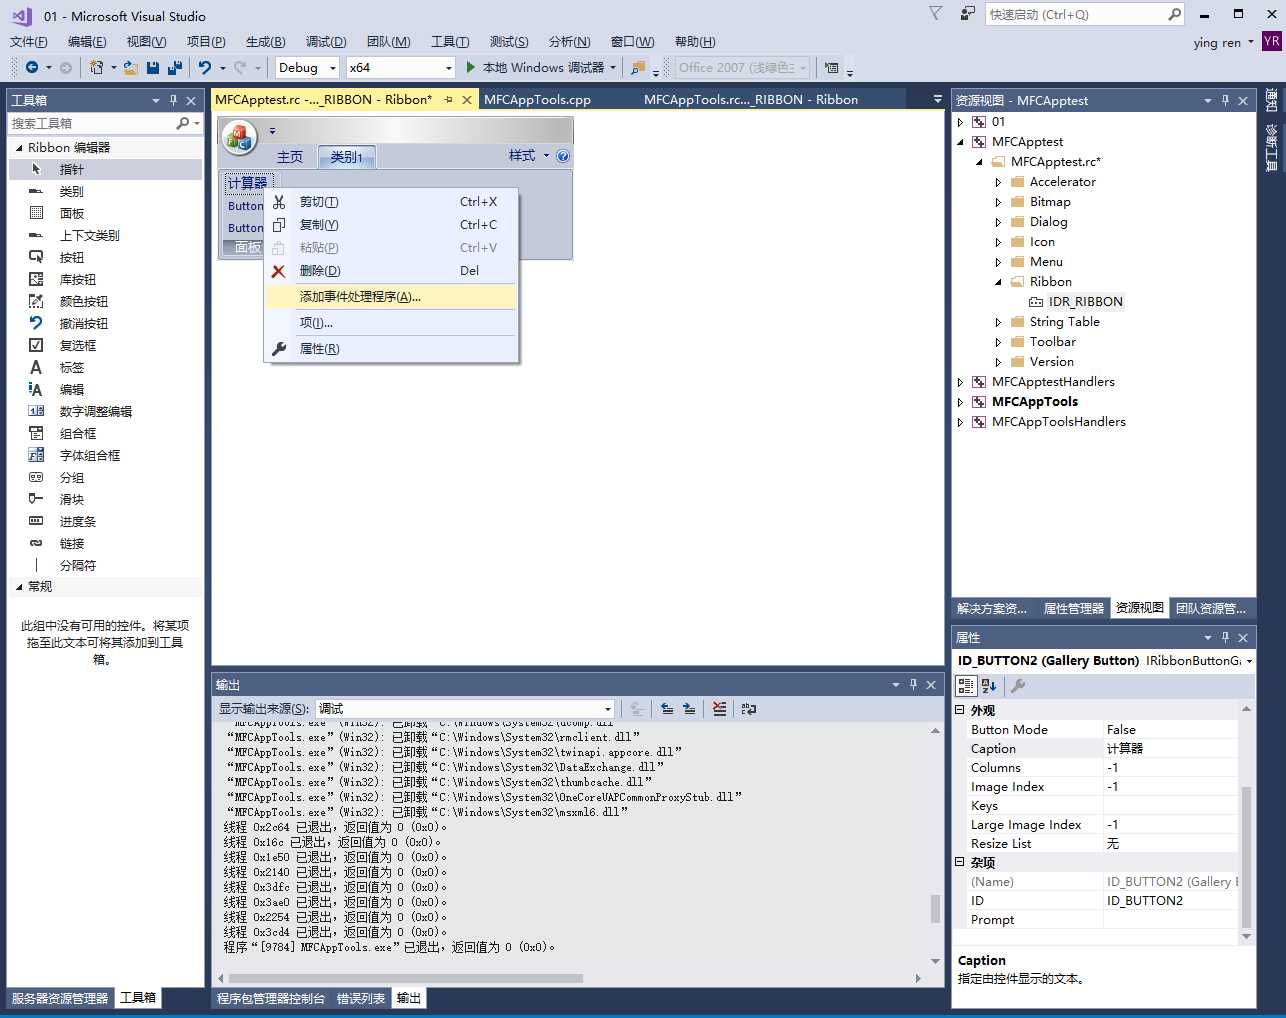Select 删除 delete in context menu
The height and width of the screenshot is (1018, 1286).
click(391, 270)
